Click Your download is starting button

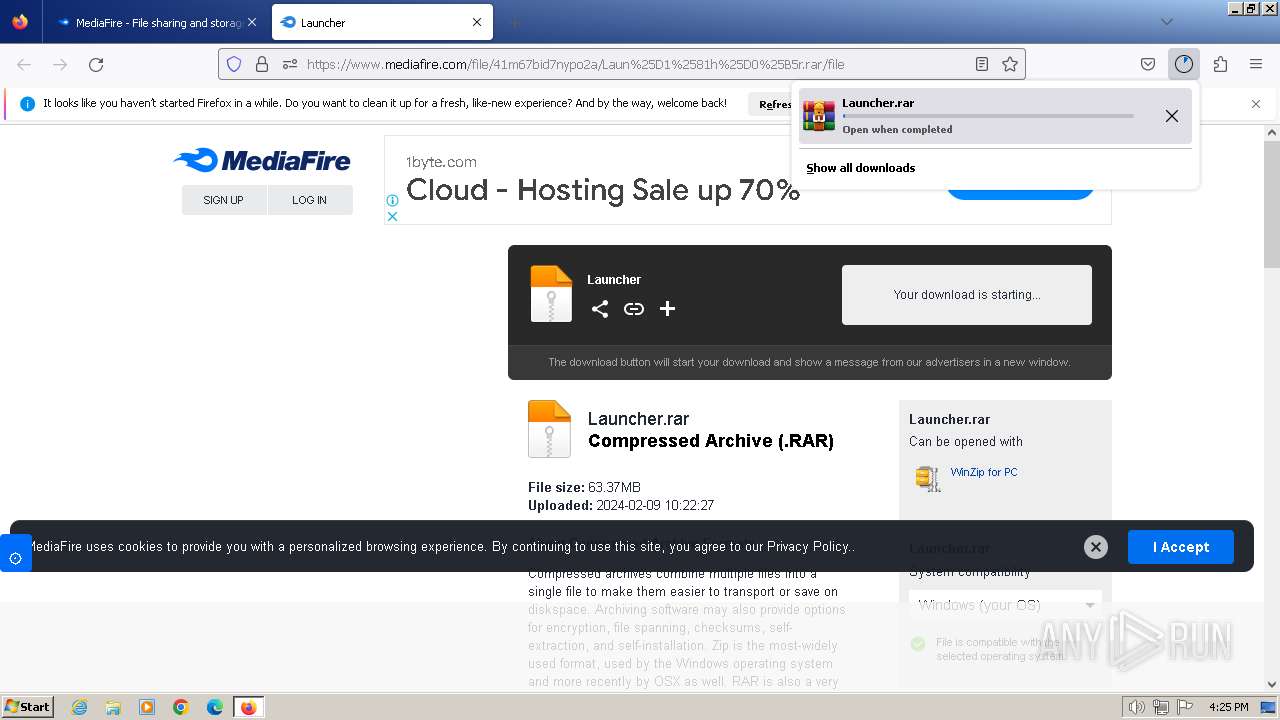967,295
